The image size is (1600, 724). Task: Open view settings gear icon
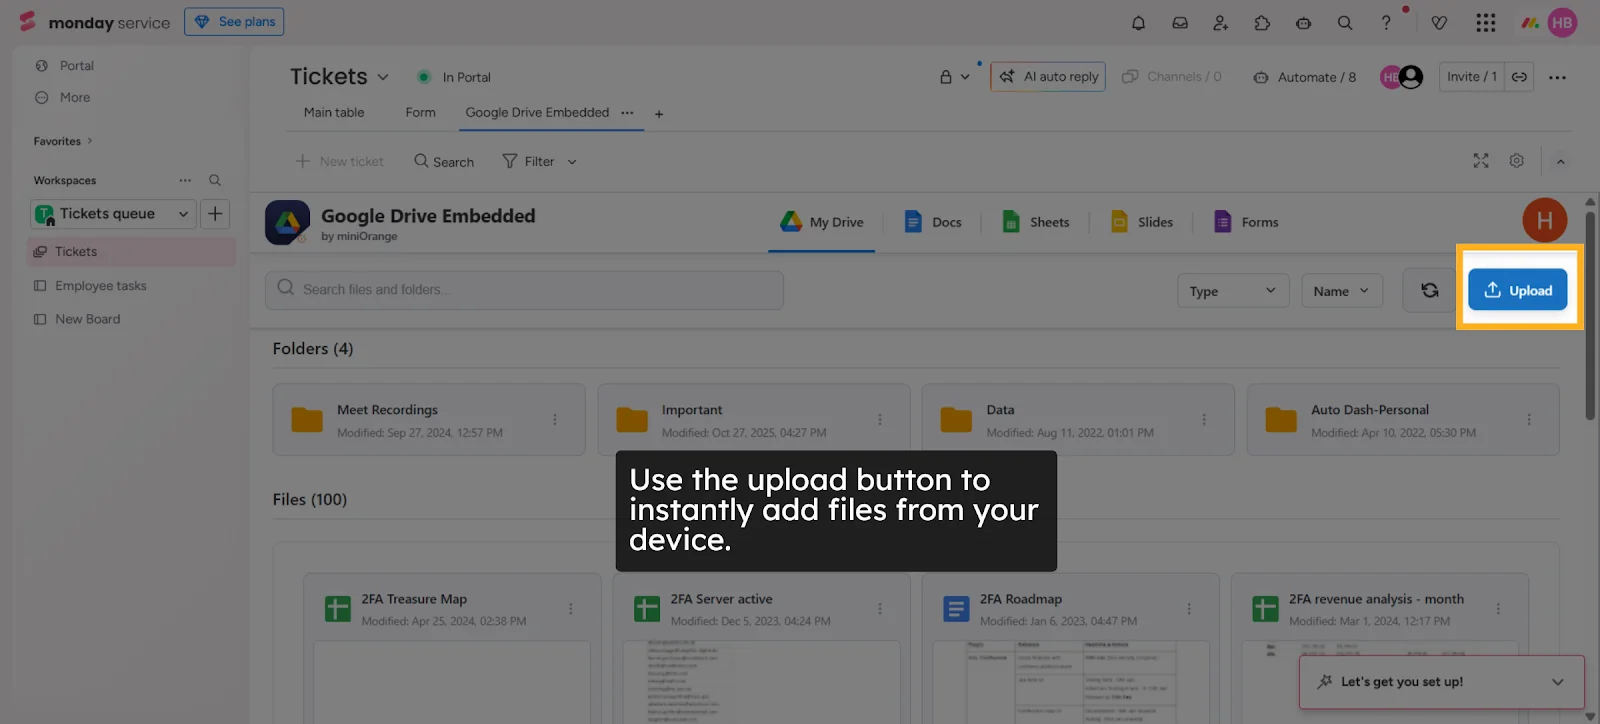click(1517, 161)
